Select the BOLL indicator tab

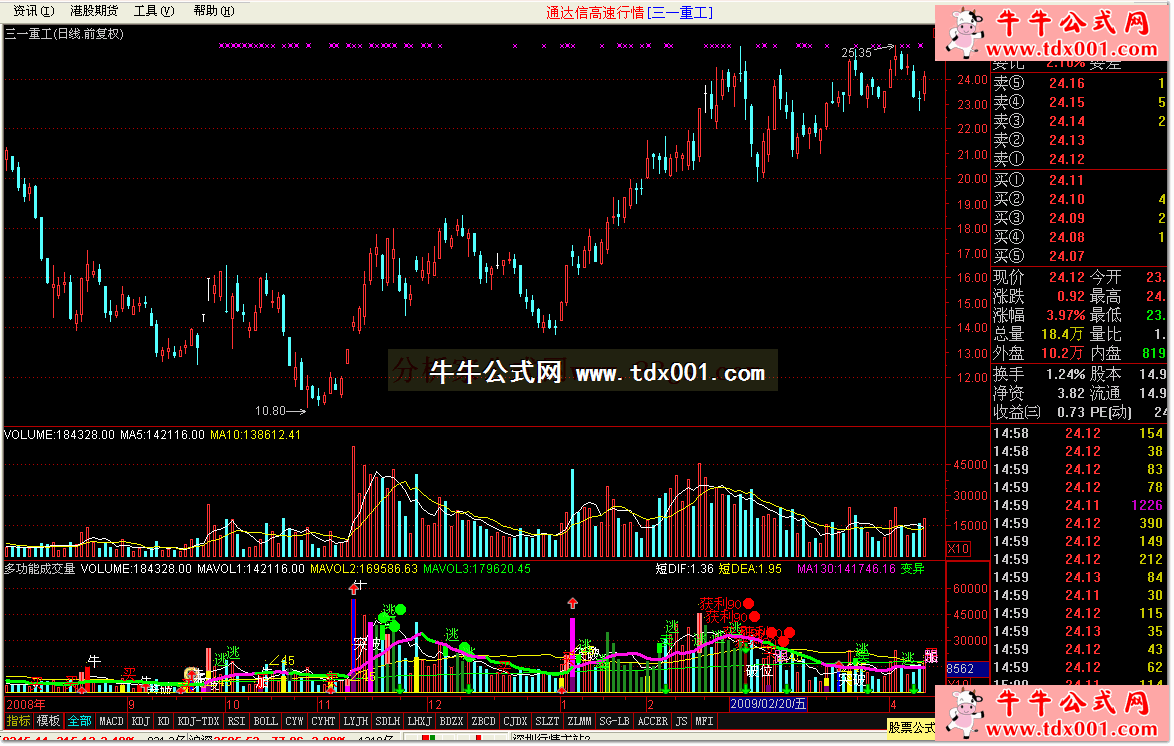click(266, 721)
